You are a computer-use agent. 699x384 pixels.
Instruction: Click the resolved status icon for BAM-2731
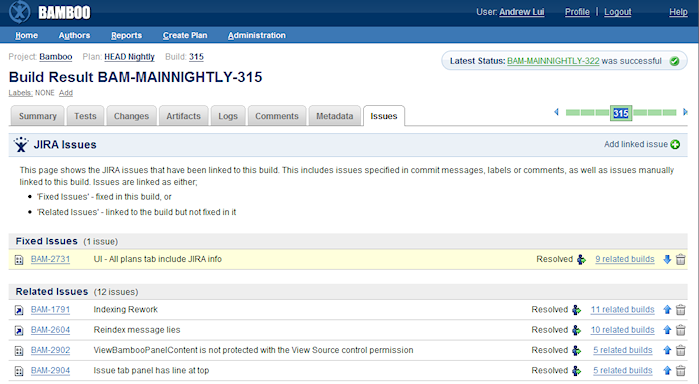(581, 259)
